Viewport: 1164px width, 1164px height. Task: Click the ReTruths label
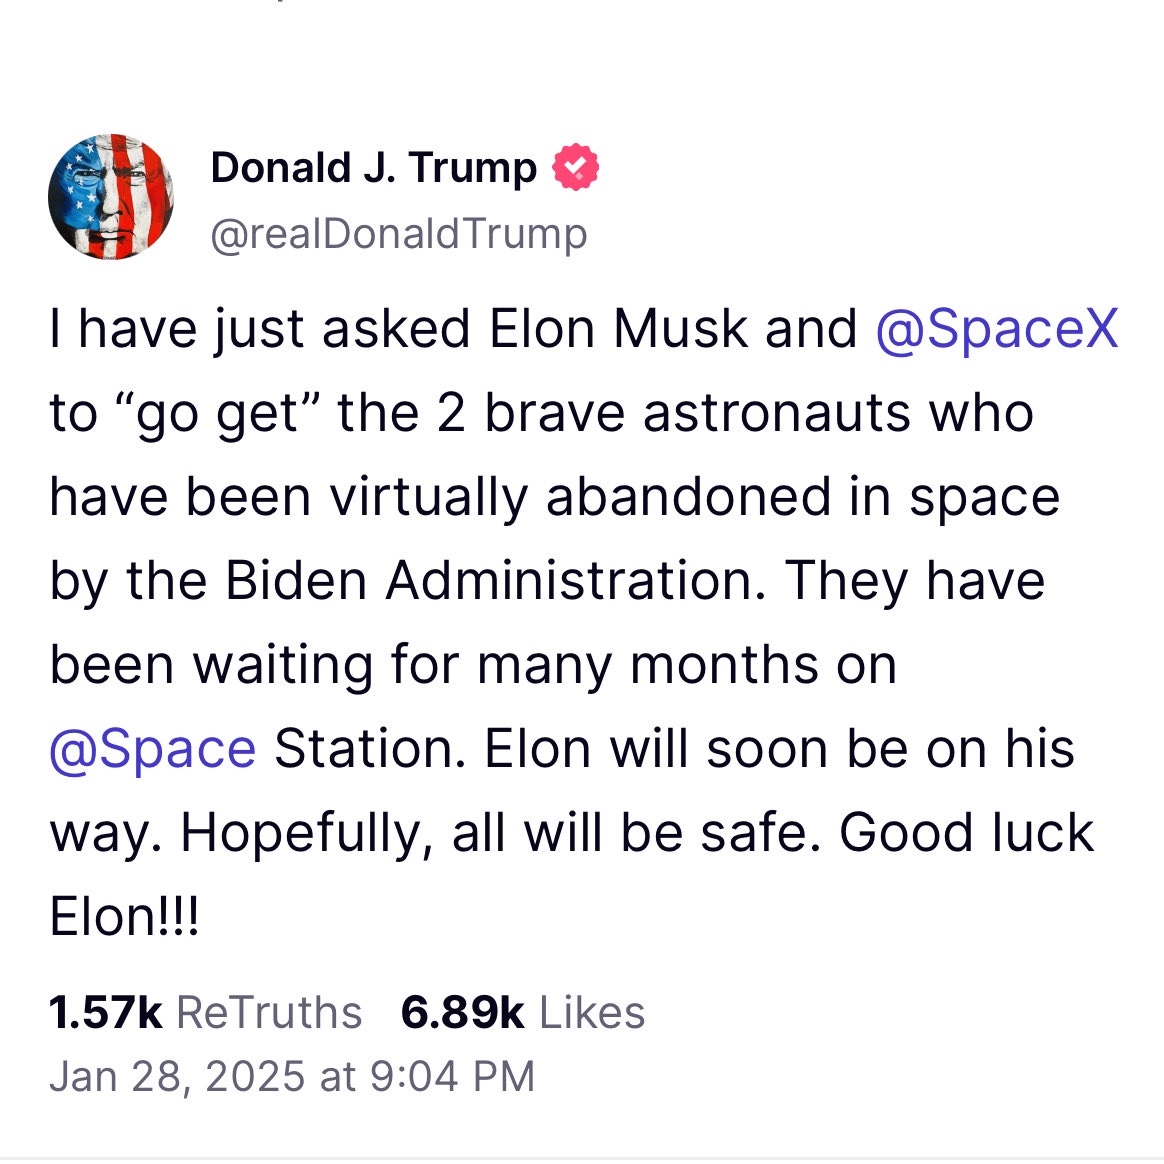tap(269, 1013)
